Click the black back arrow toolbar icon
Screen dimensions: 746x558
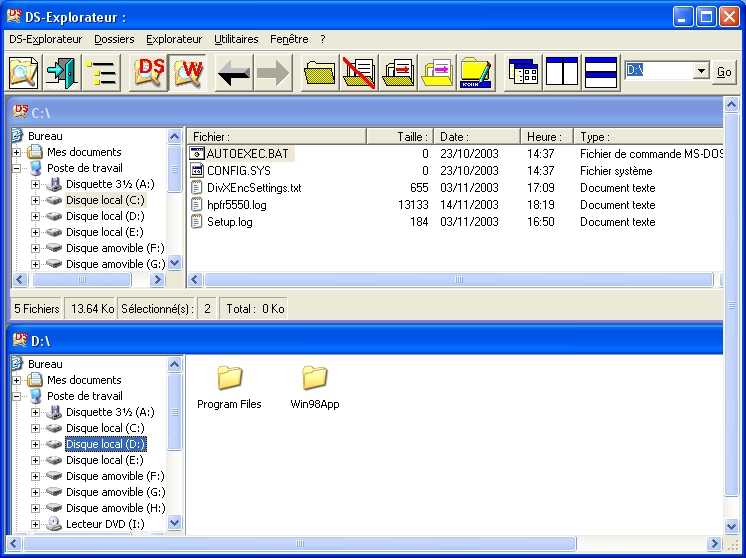click(x=234, y=73)
